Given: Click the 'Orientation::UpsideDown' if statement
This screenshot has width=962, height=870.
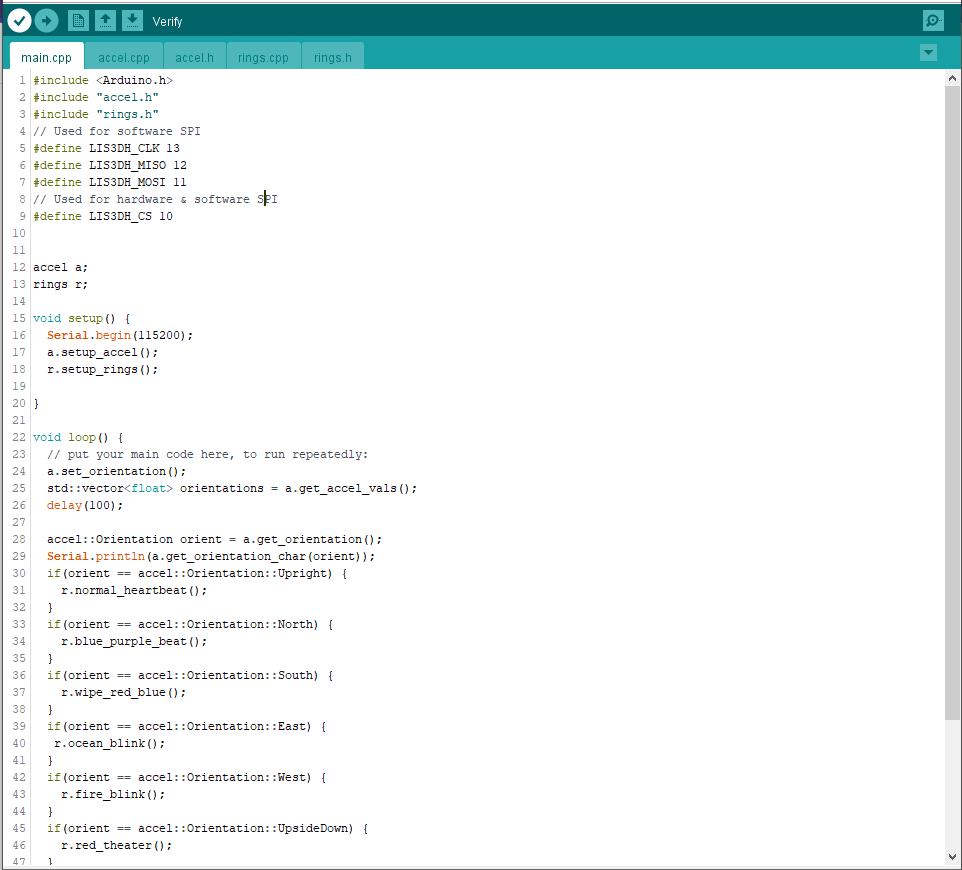Looking at the screenshot, I should tap(207, 828).
